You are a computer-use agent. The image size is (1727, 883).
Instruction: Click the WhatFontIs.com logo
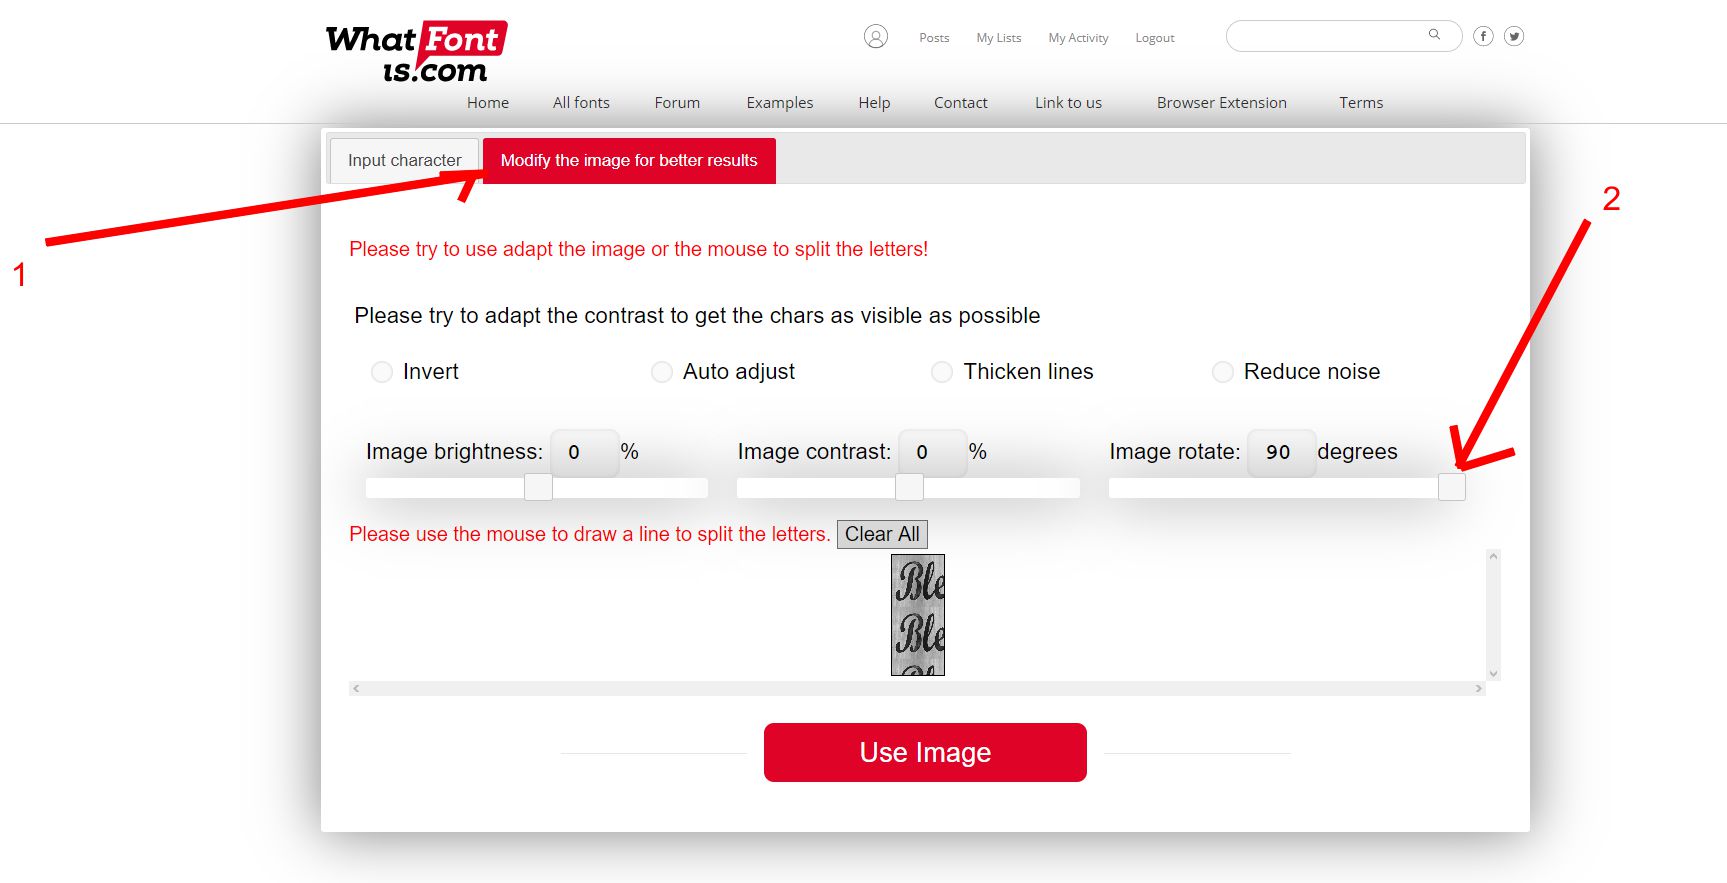(x=416, y=52)
